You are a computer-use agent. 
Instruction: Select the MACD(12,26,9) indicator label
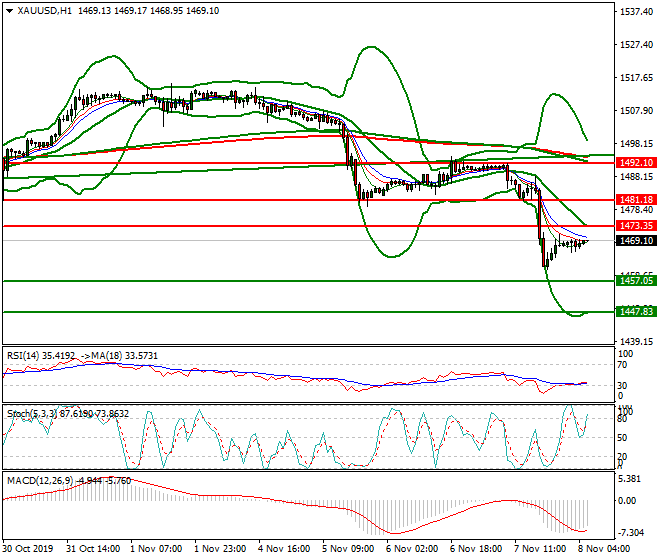coord(40,480)
